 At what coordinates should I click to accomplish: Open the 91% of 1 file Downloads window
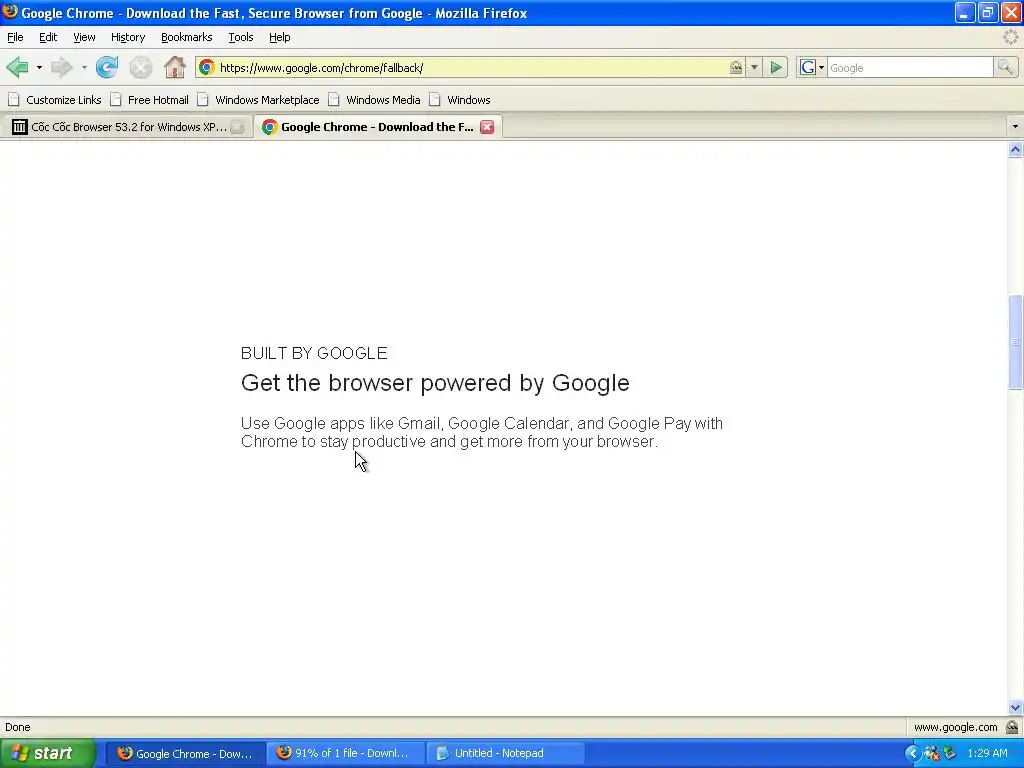pos(345,753)
